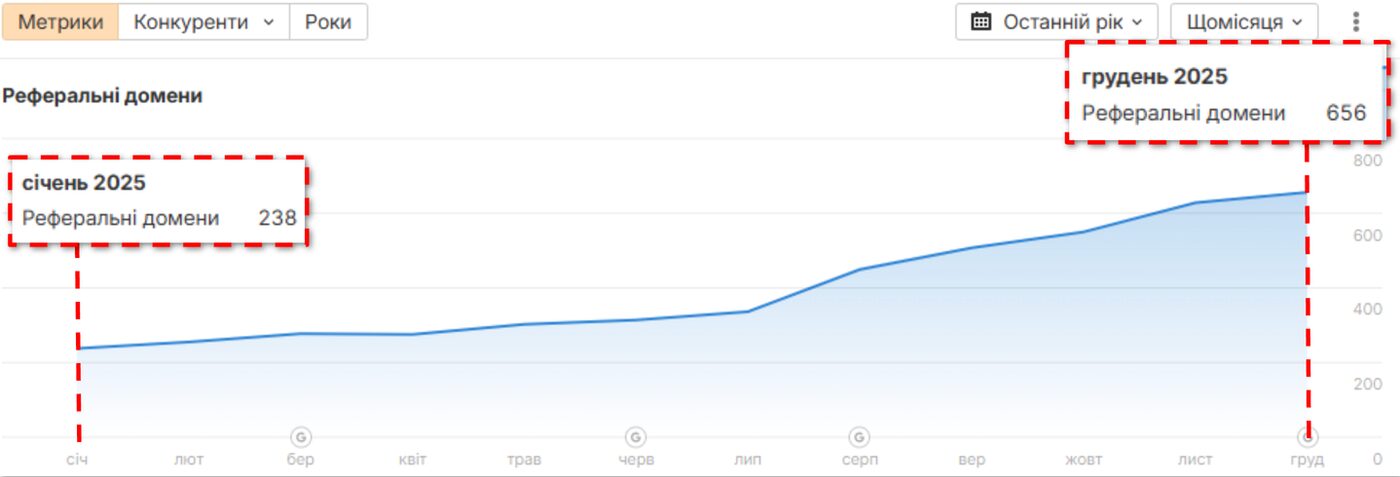Open the Останній рік date range dropdown
Viewport: 1400px width, 477px height.
(1056, 21)
